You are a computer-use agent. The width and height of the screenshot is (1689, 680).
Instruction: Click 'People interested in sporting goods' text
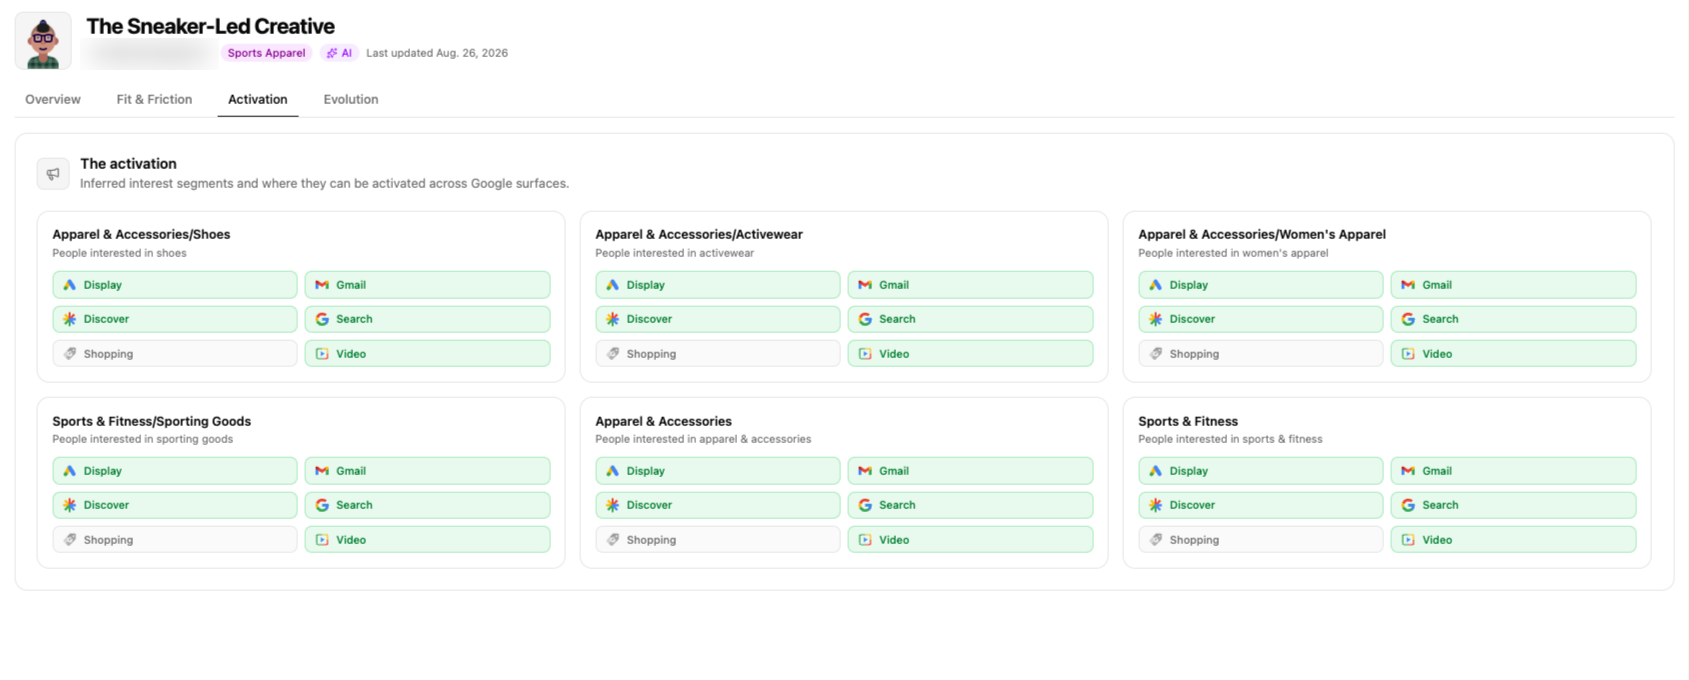tap(143, 439)
